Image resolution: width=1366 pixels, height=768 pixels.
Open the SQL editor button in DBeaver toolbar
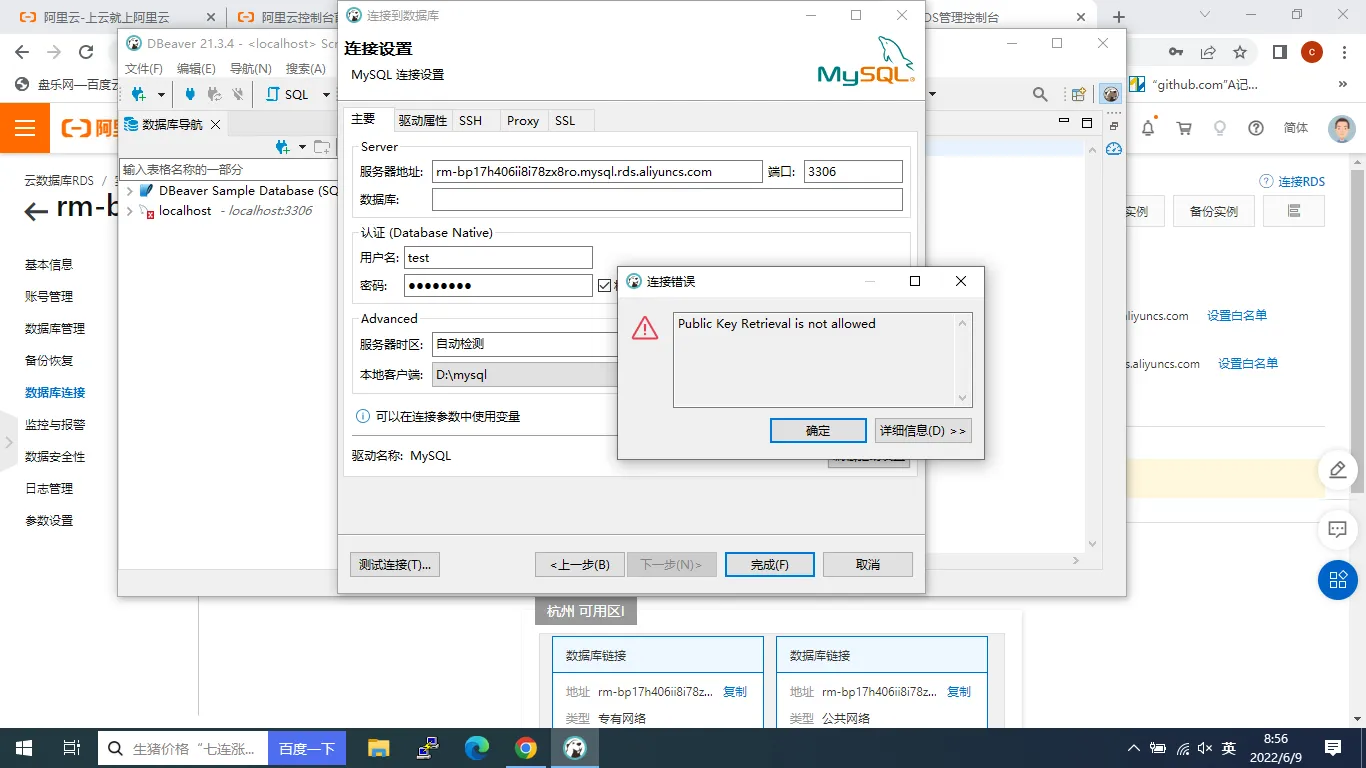288,94
